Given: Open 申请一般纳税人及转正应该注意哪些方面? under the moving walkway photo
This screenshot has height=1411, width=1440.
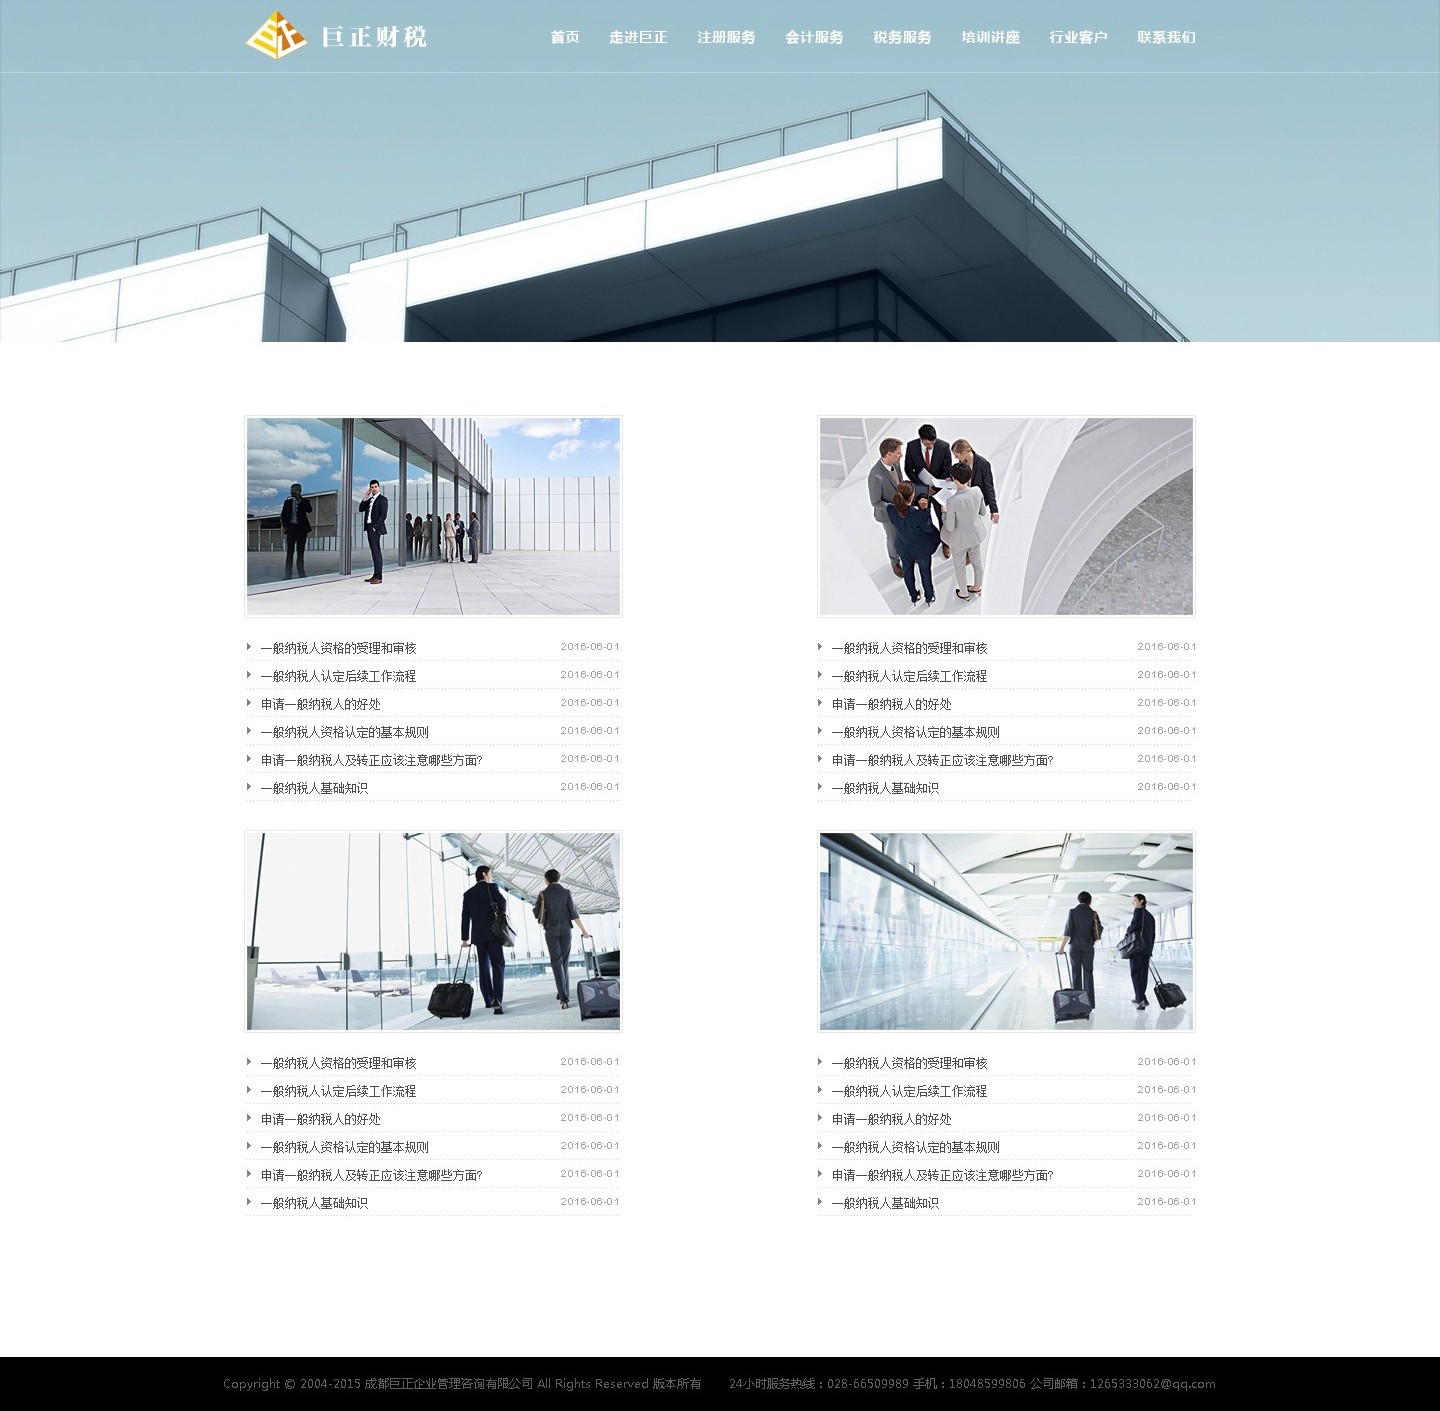Looking at the screenshot, I should coord(942,1175).
